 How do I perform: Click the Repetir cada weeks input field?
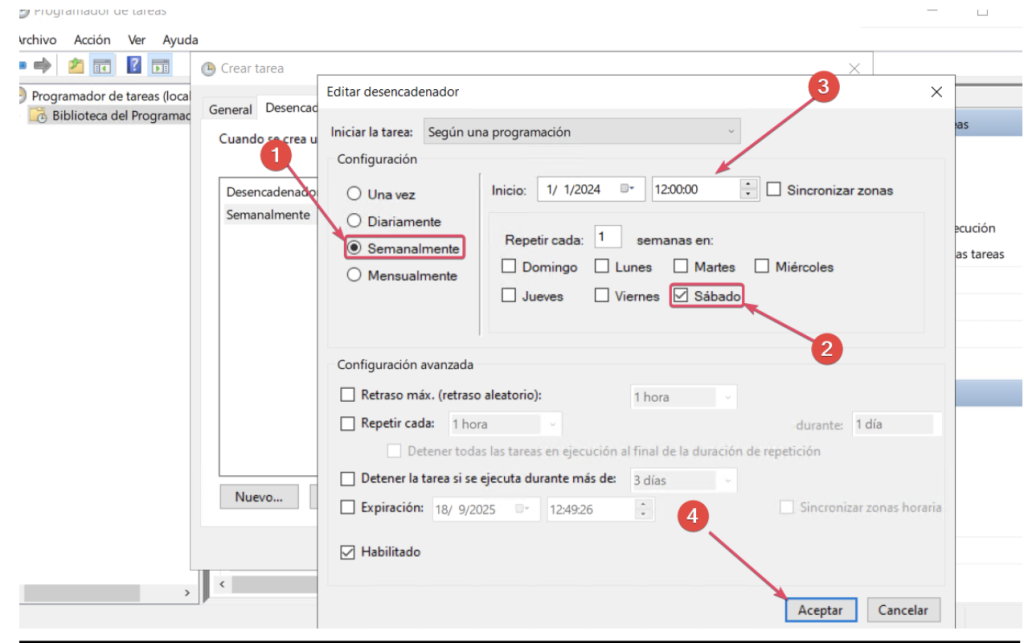click(x=608, y=238)
